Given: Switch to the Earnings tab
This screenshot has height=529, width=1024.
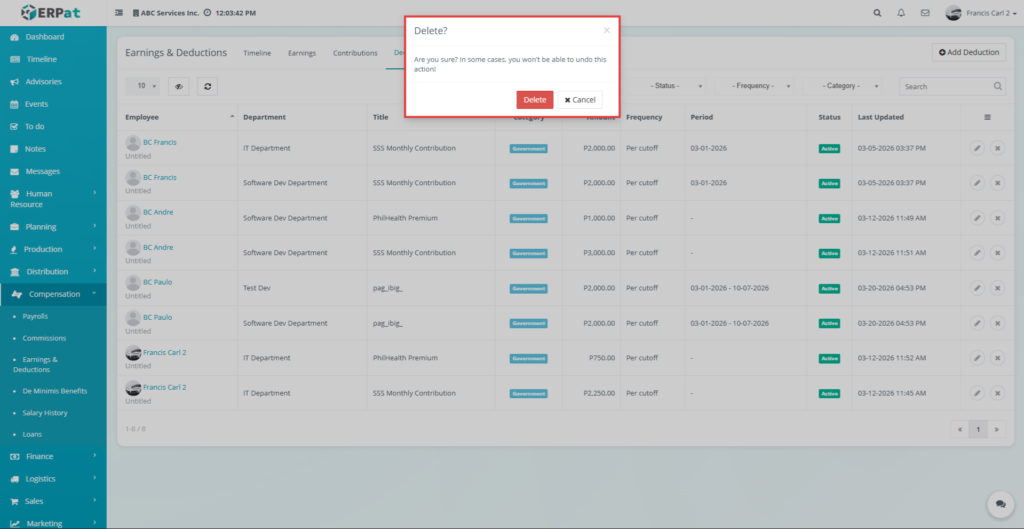Looking at the screenshot, I should click(301, 53).
